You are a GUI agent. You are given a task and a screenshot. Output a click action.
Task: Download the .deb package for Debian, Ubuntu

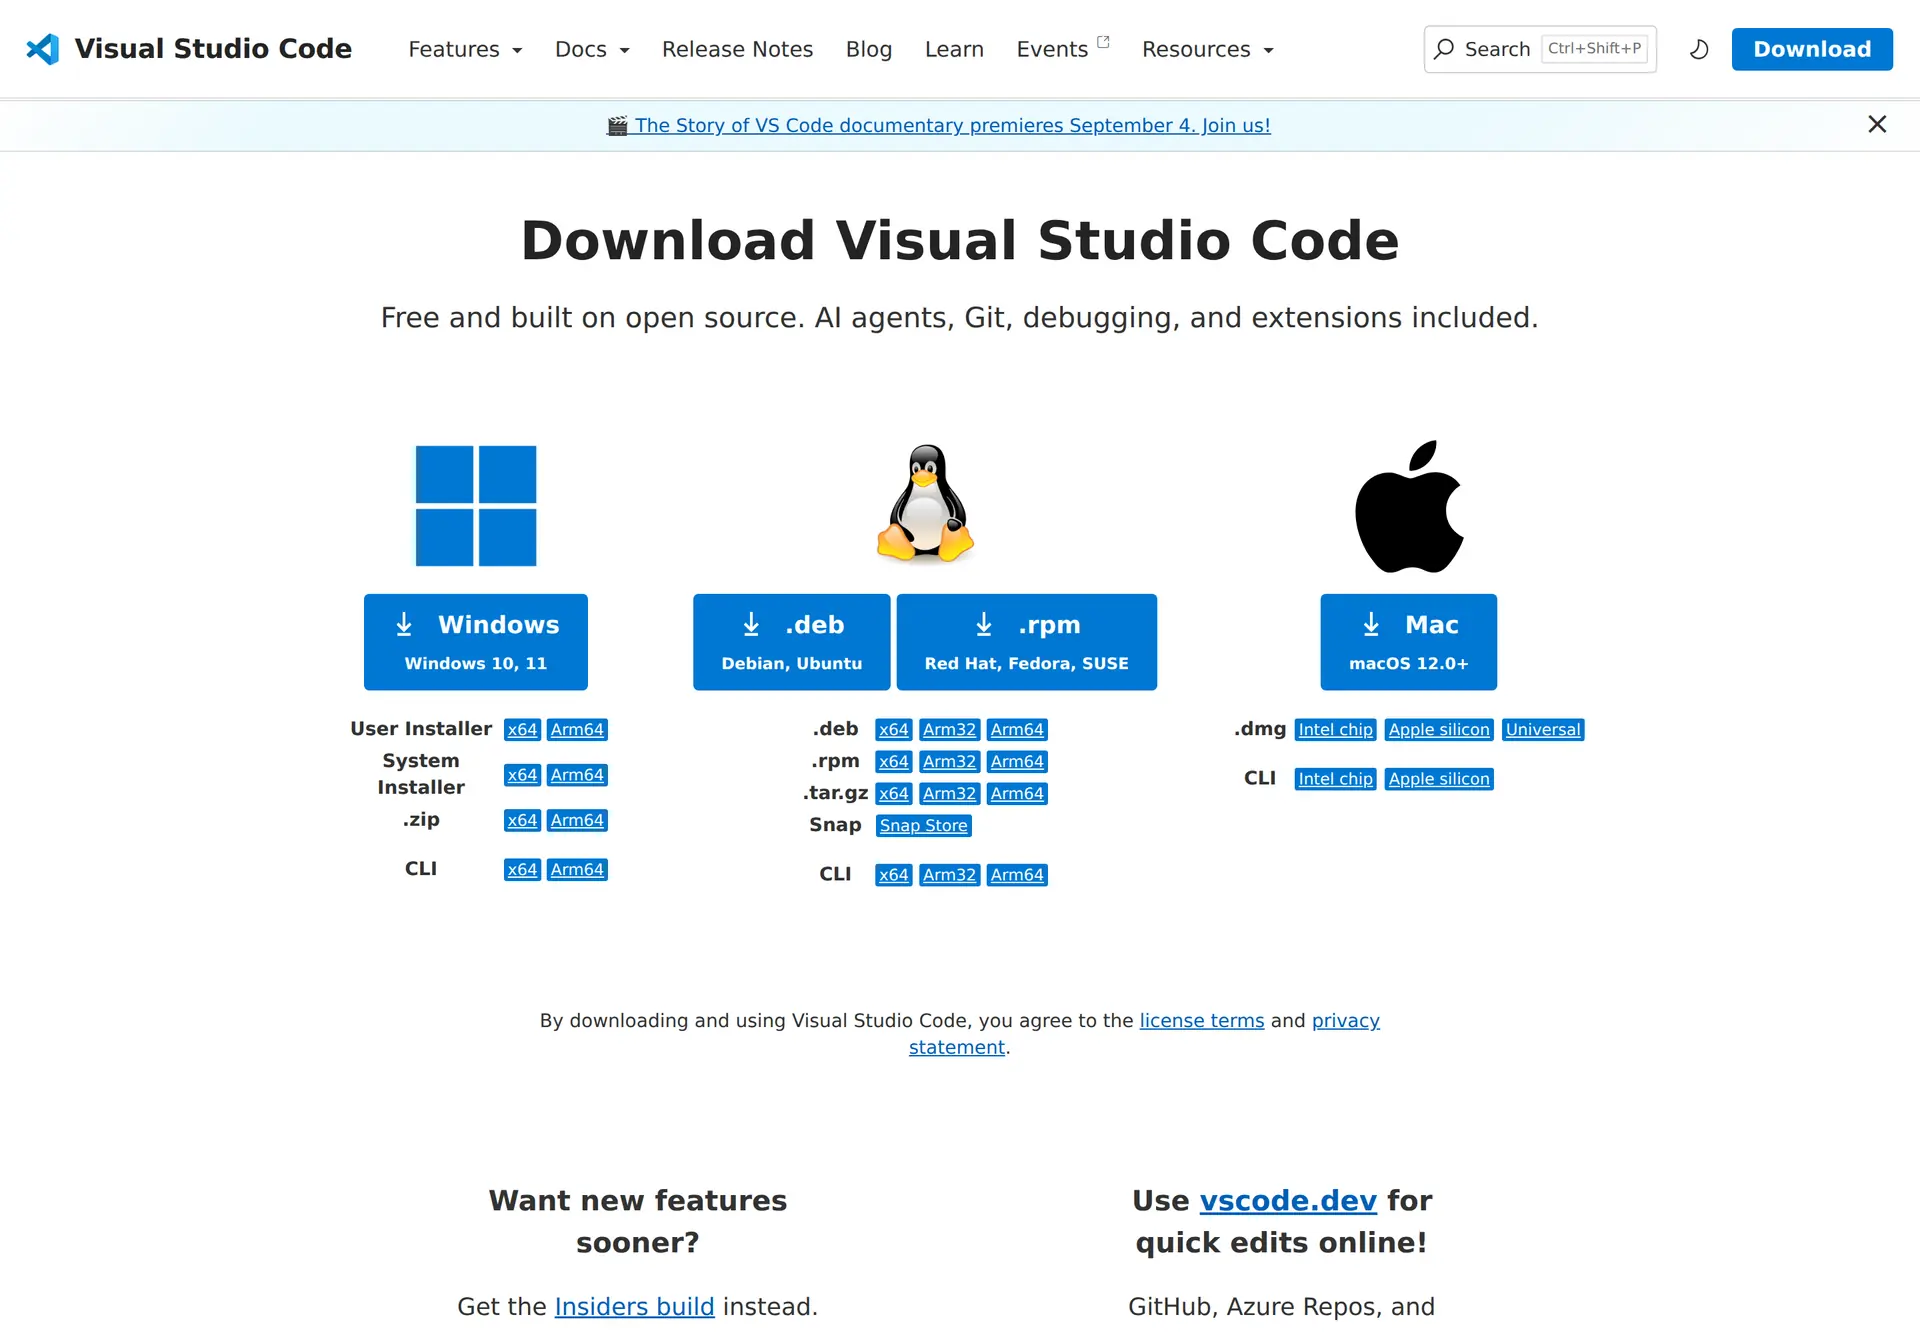pos(792,642)
